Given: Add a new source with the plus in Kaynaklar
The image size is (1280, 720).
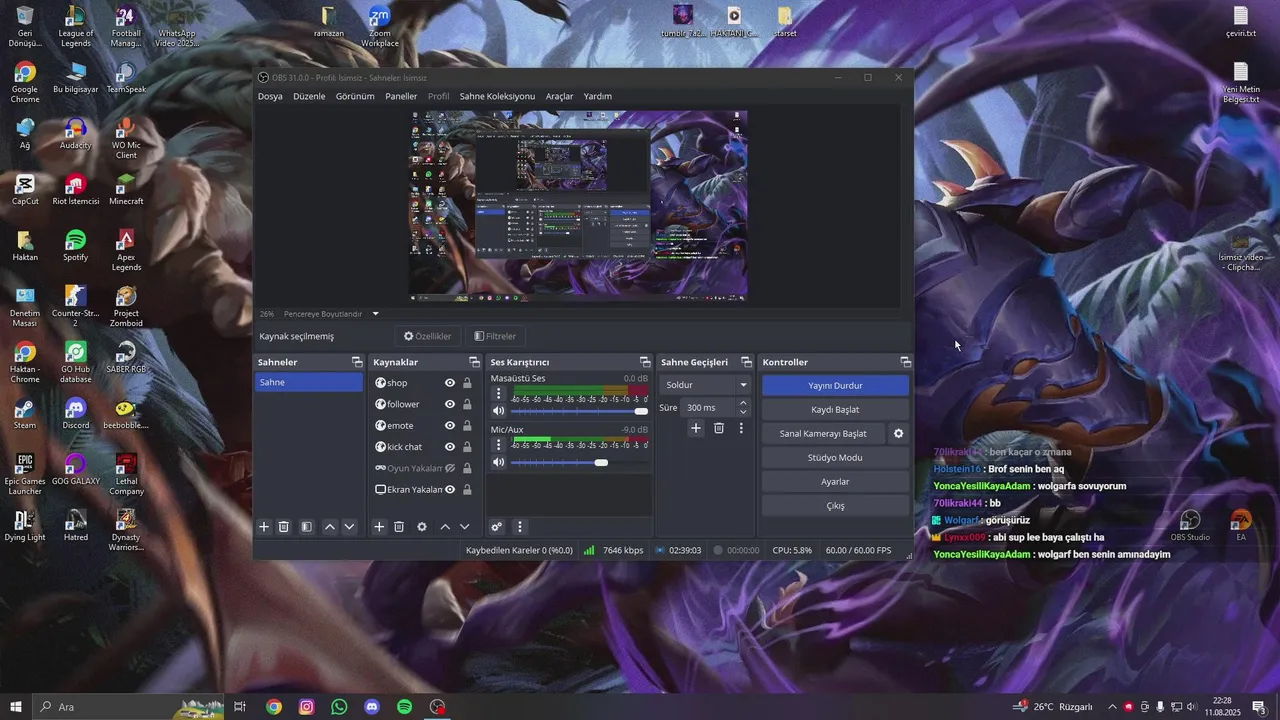Looking at the screenshot, I should pos(379,527).
